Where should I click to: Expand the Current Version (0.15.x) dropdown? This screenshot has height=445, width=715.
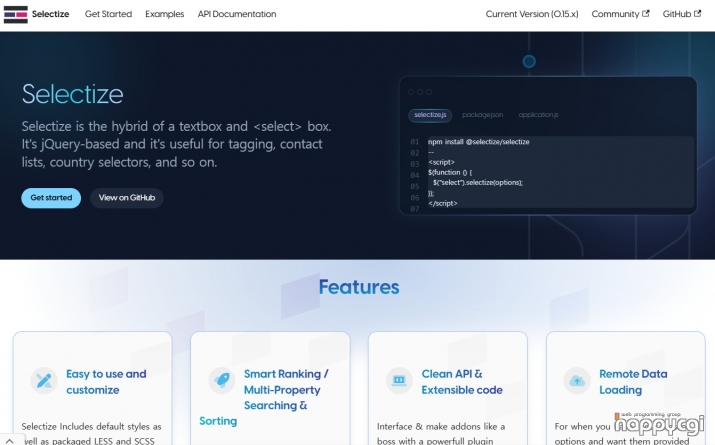(x=532, y=14)
